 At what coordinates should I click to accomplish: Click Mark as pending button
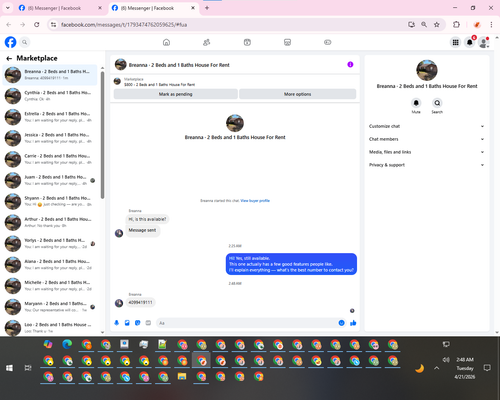pyautogui.click(x=176, y=94)
